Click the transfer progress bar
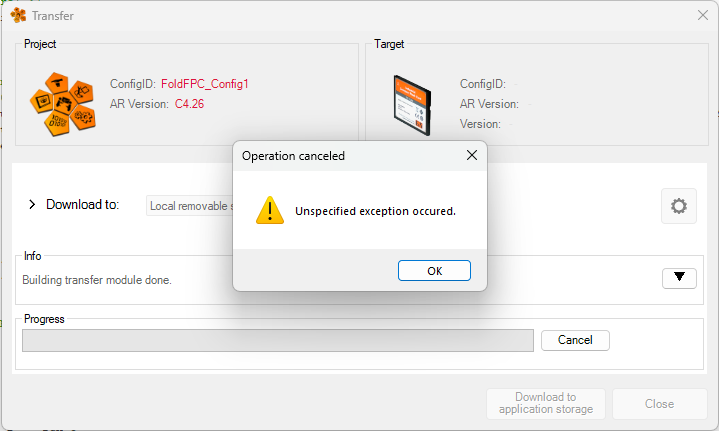 click(x=278, y=340)
